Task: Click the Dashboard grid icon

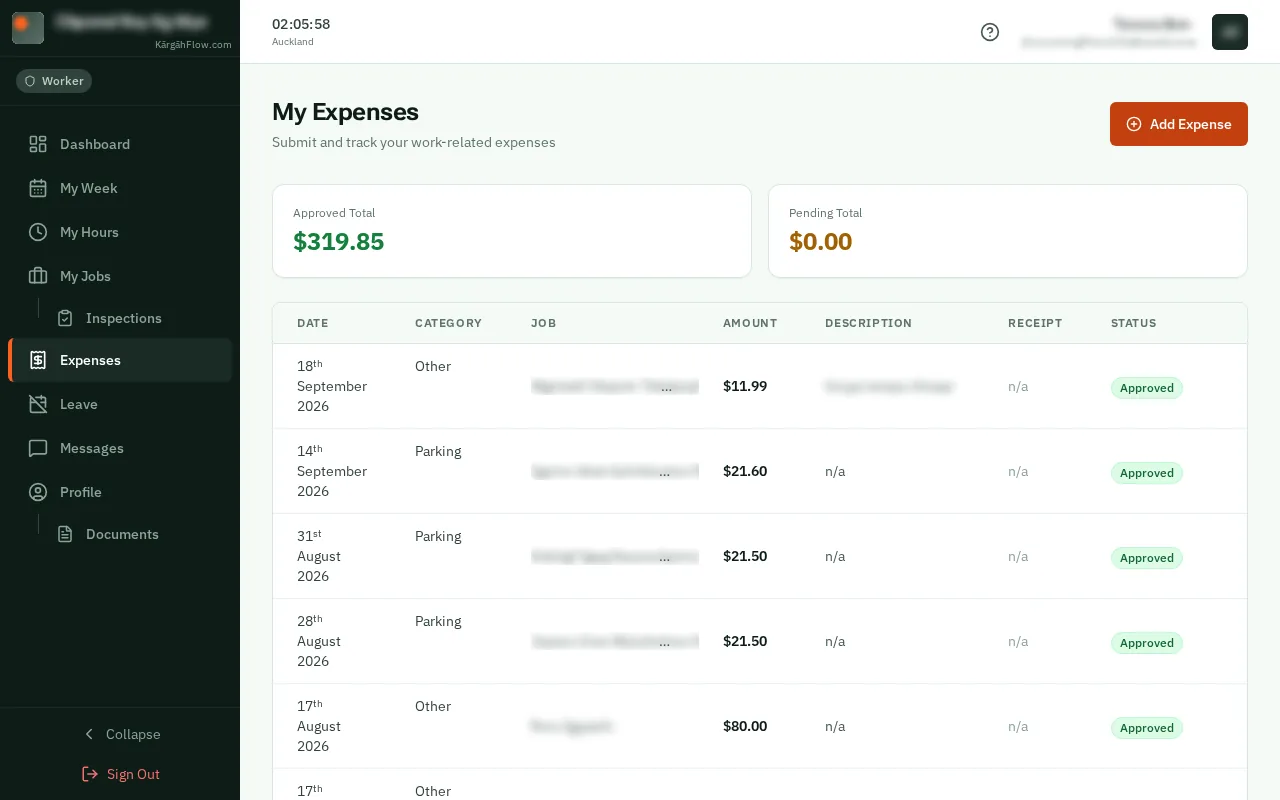Action: point(38,144)
